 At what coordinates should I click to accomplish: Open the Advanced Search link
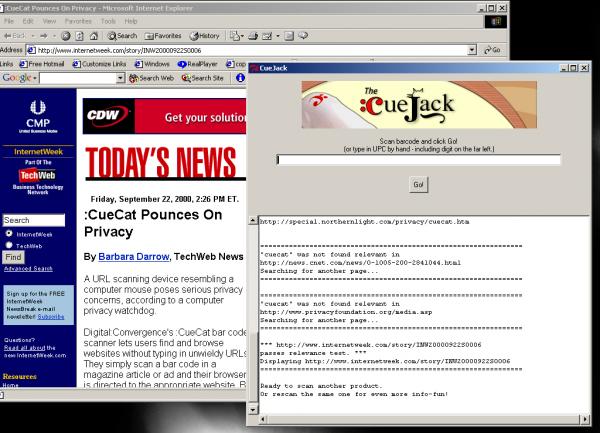point(26,268)
